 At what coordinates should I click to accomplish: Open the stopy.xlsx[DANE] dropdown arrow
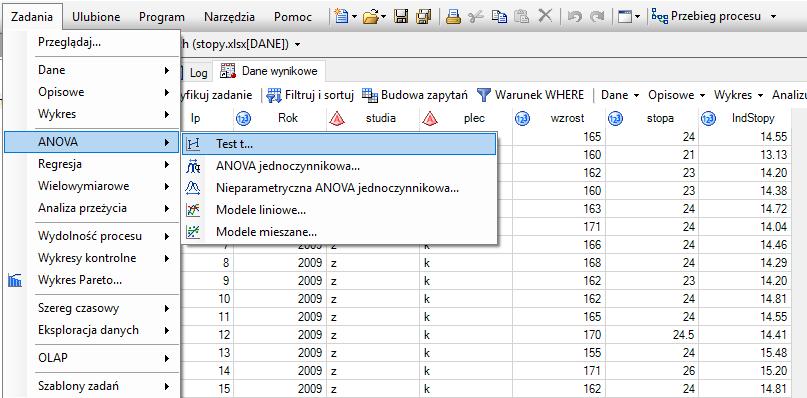point(298,45)
